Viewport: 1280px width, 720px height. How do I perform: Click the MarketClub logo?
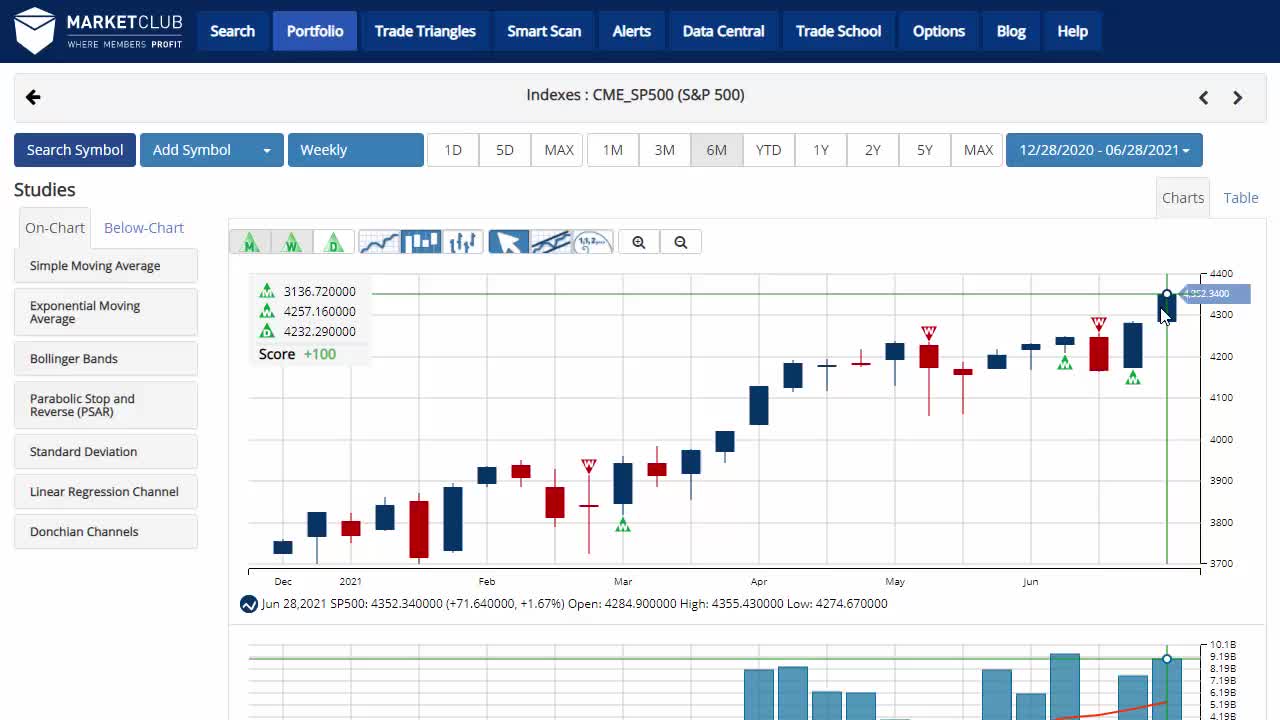pyautogui.click(x=98, y=31)
